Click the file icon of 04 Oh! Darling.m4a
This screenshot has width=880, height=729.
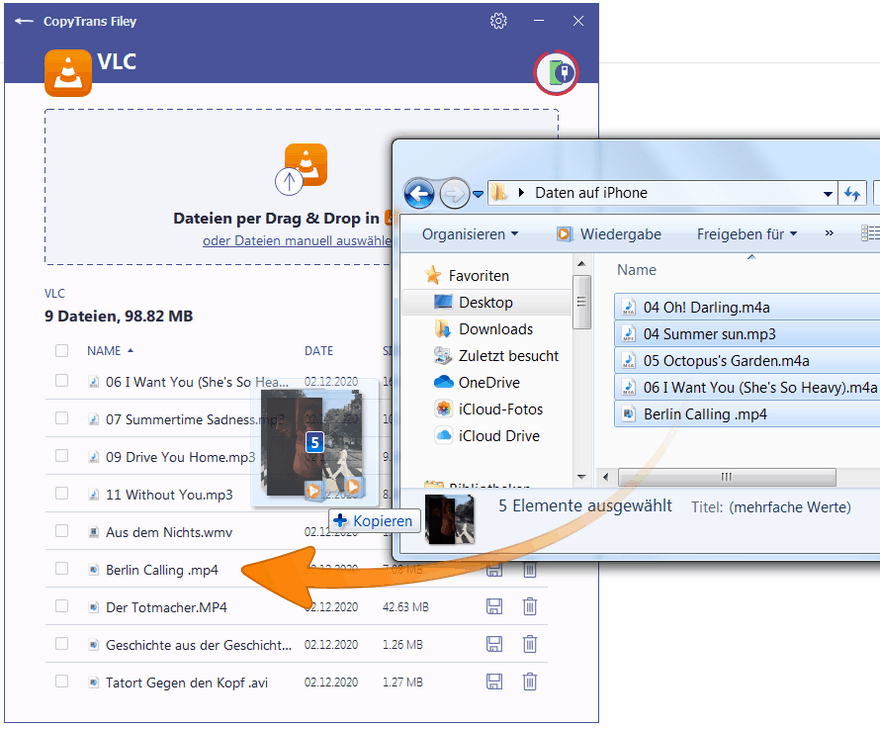629,307
